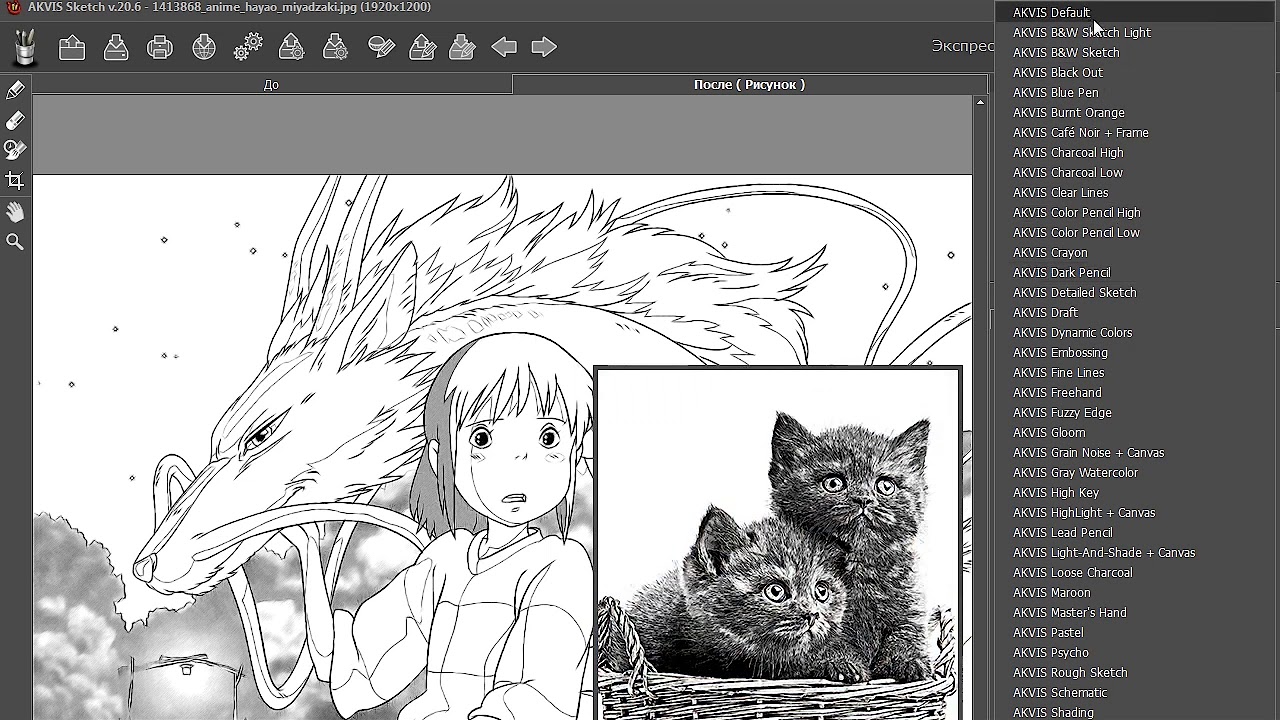Image resolution: width=1280 pixels, height=720 pixels.
Task: Click the globe publish icon
Action: tap(204, 47)
